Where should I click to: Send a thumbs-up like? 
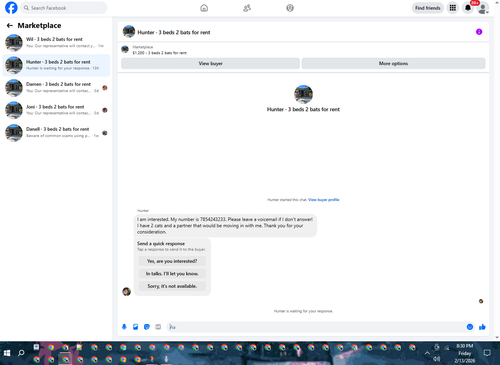482,327
